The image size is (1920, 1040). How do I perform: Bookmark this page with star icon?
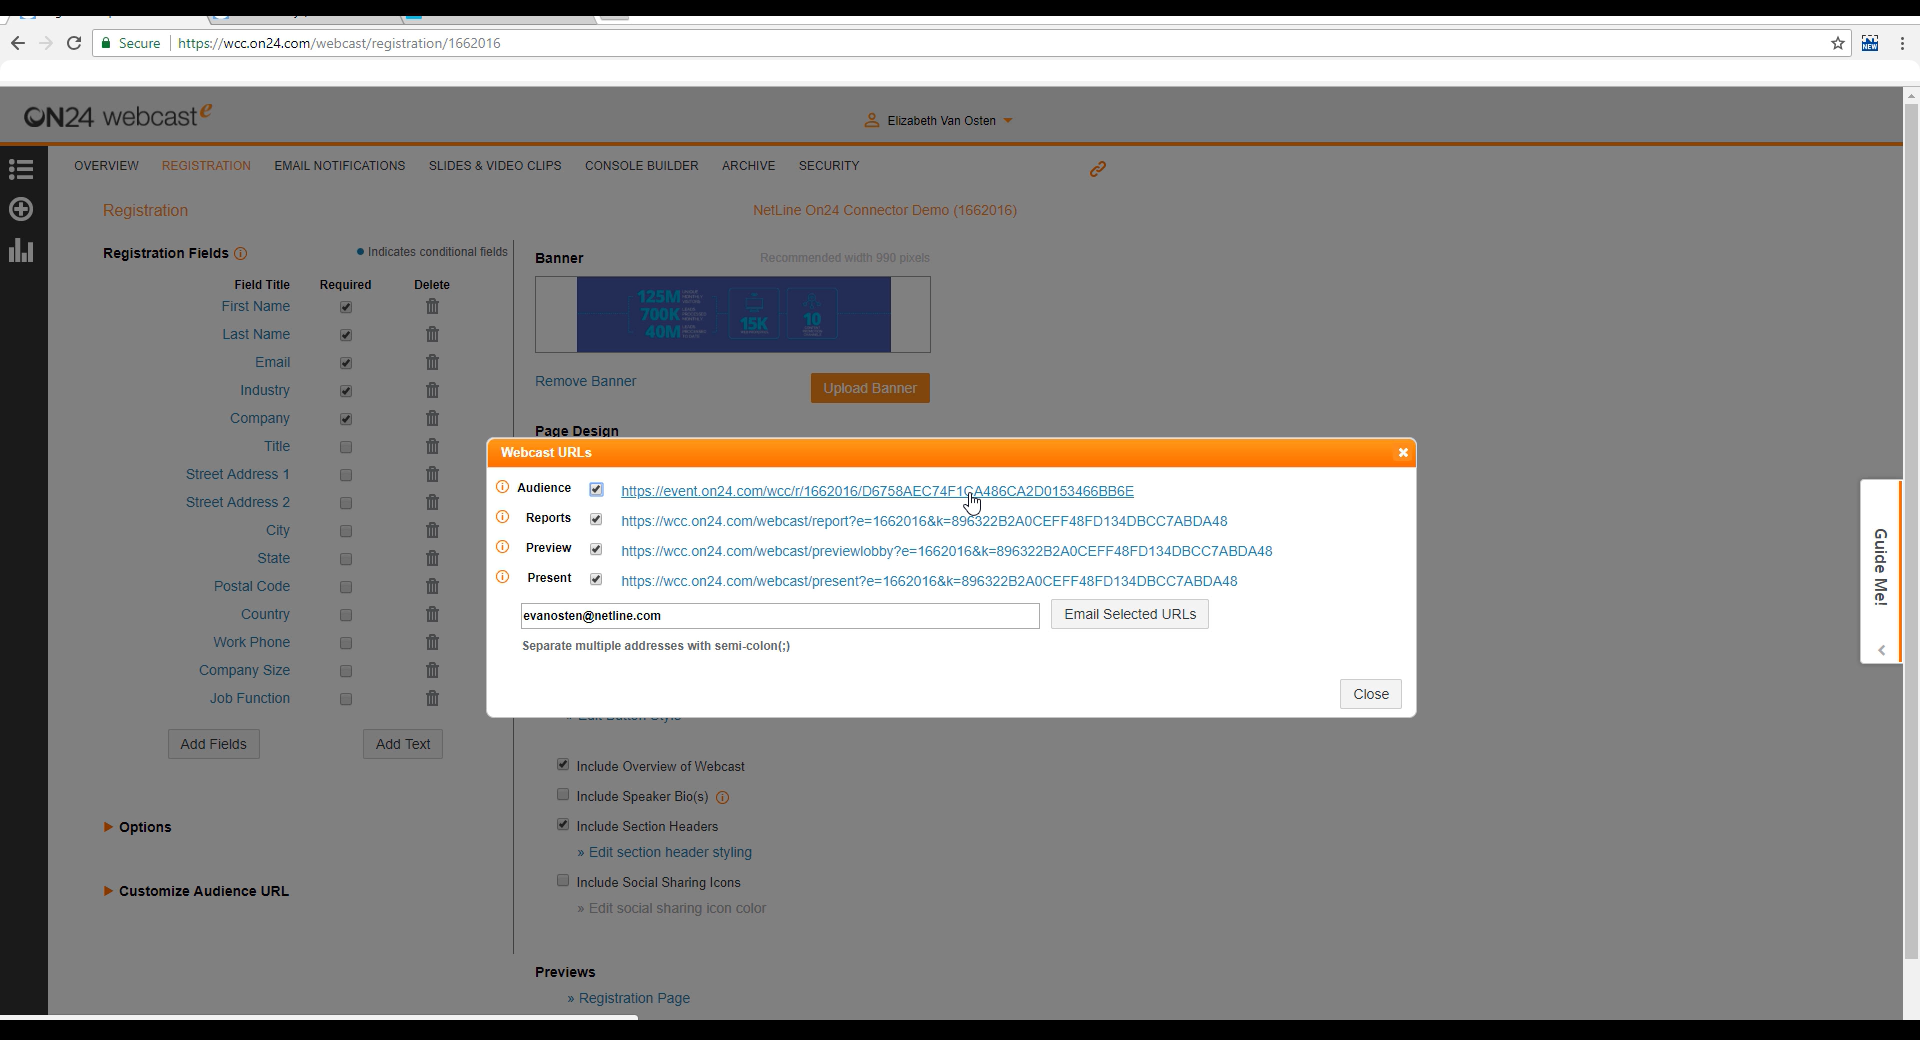1837,43
